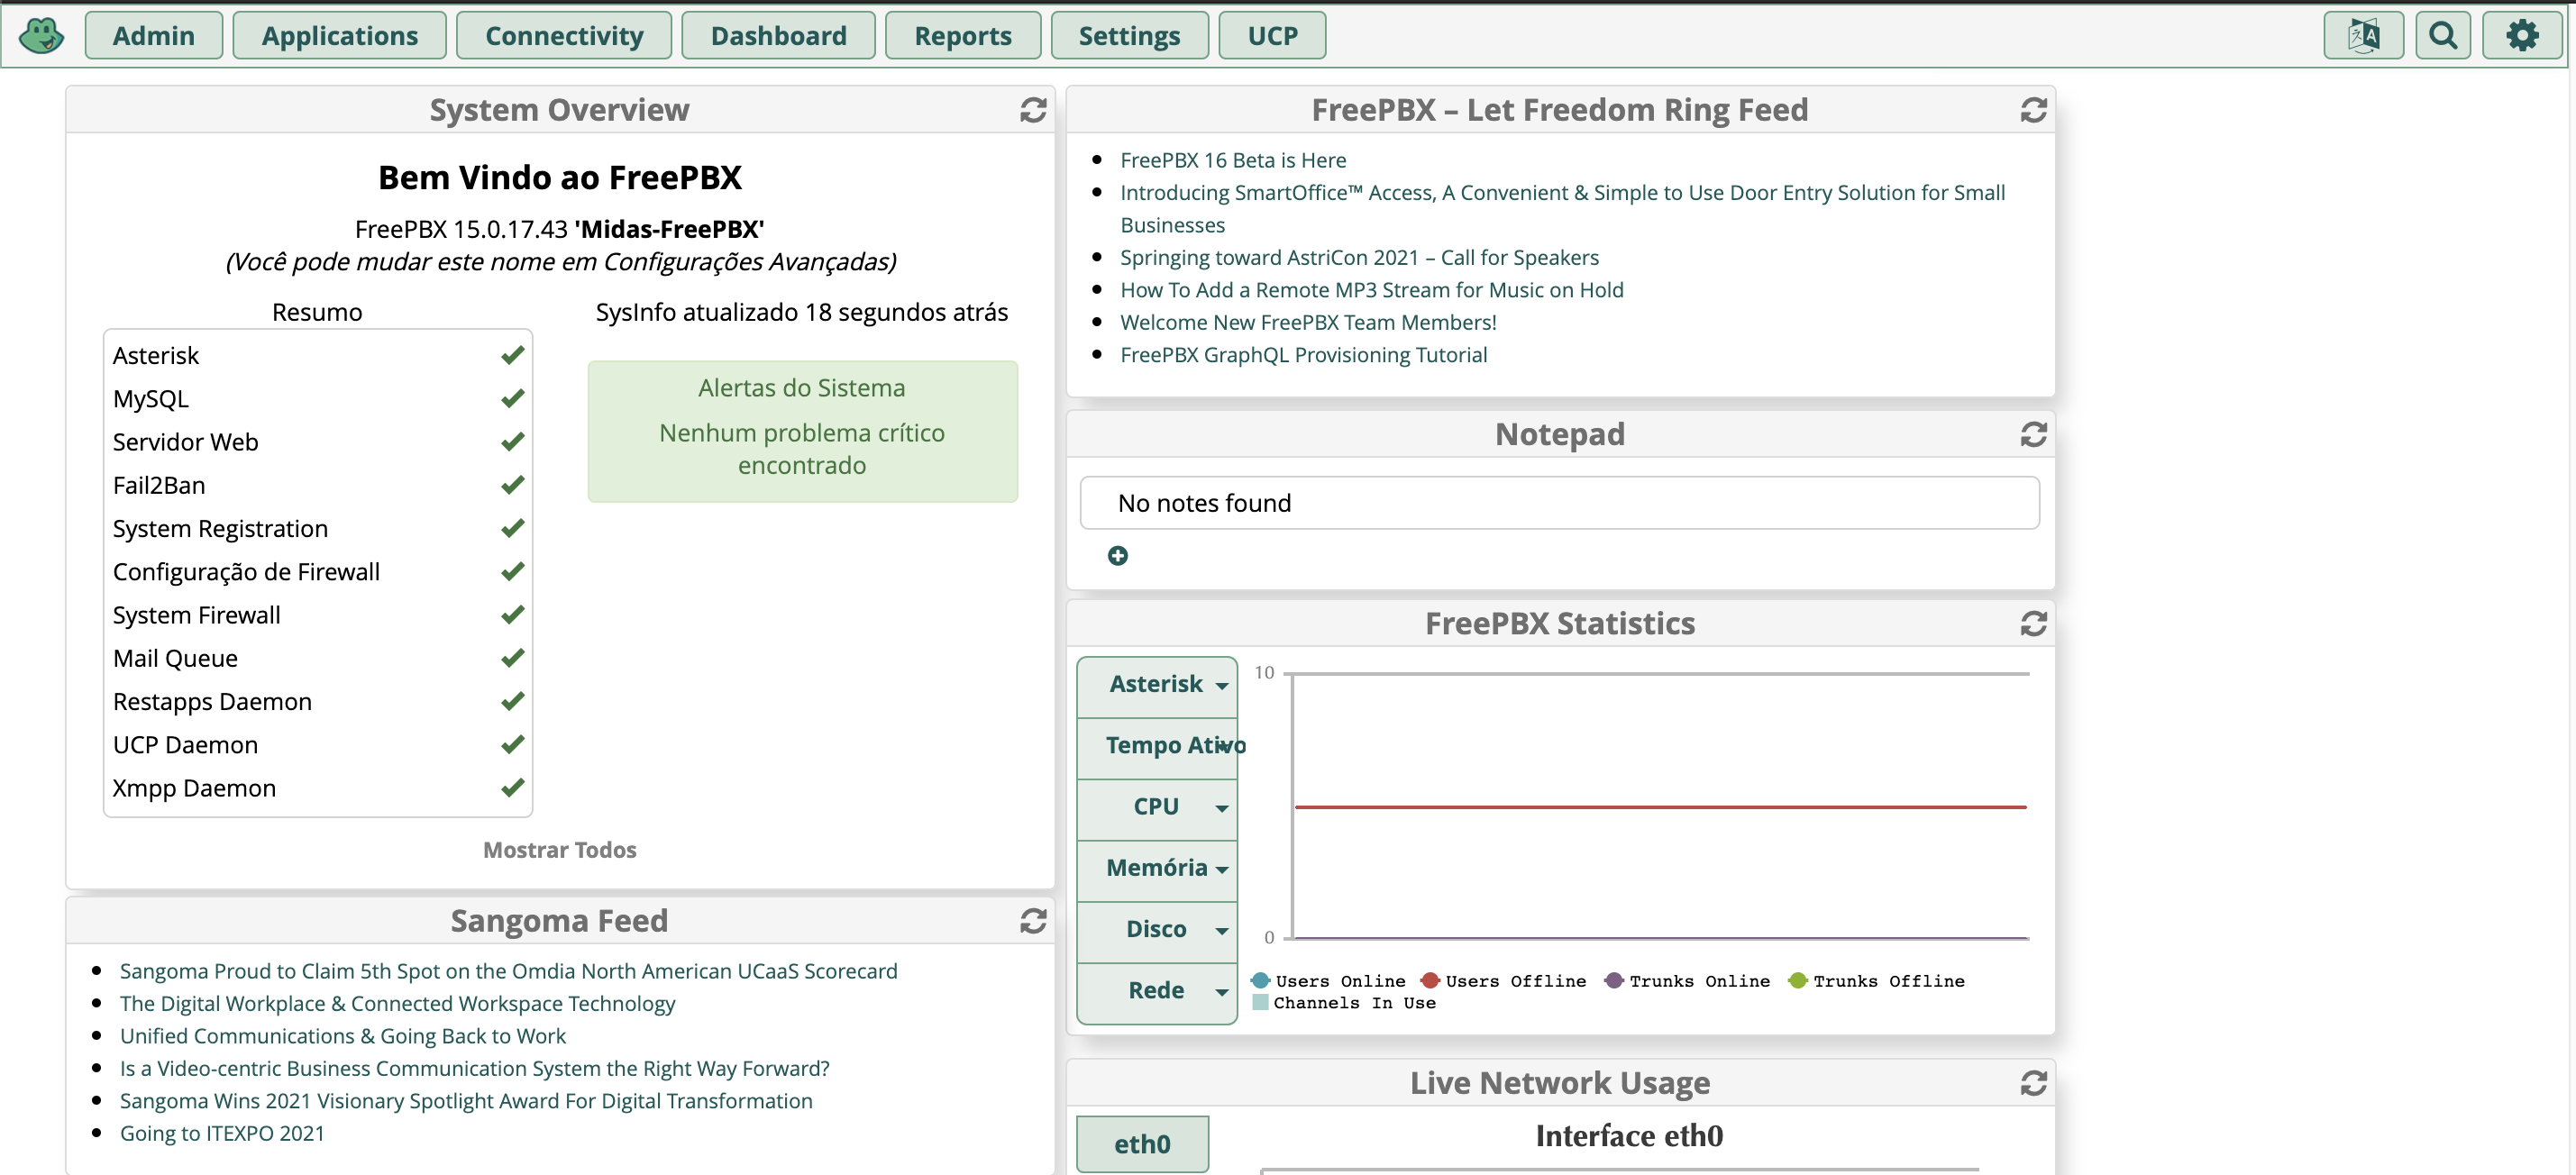The image size is (2576, 1175).
Task: Open the Connectivity menu
Action: [x=564, y=36]
